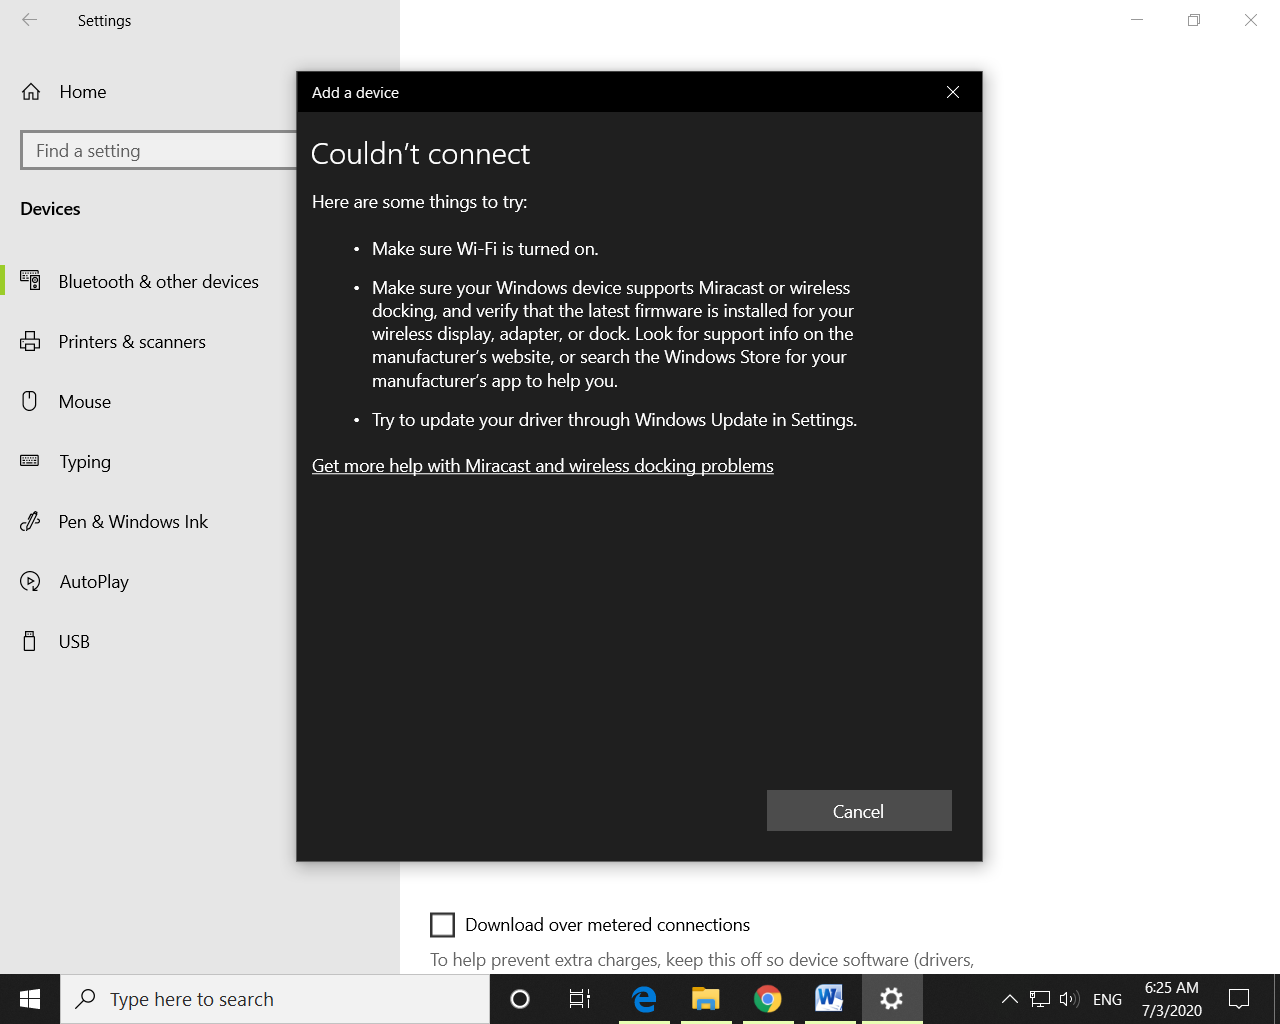Click the Printers & scanners icon
This screenshot has width=1280, height=1024.
(31, 341)
